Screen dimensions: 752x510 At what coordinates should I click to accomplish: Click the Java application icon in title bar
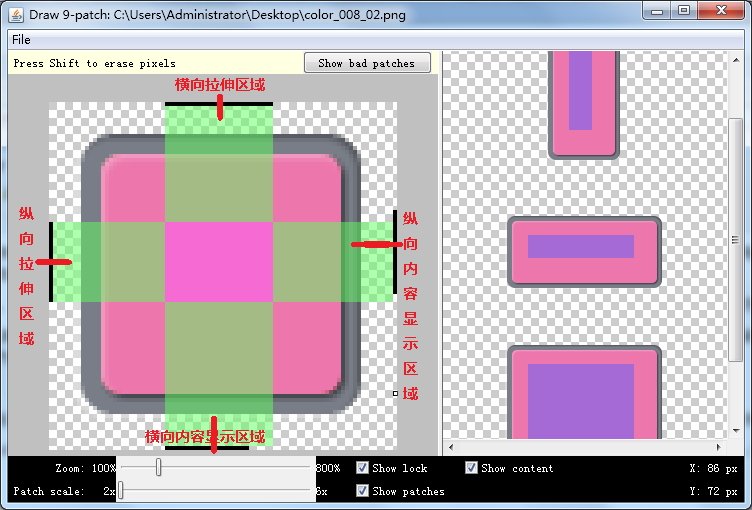tap(16, 11)
